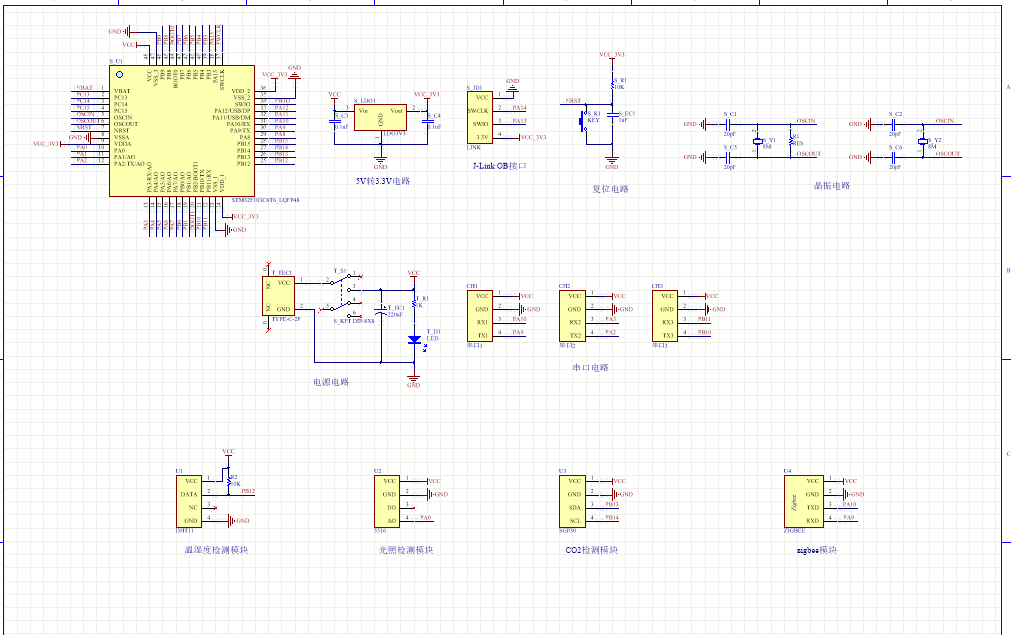Click the S_LDO1 voltage regulator component

(x=380, y=118)
